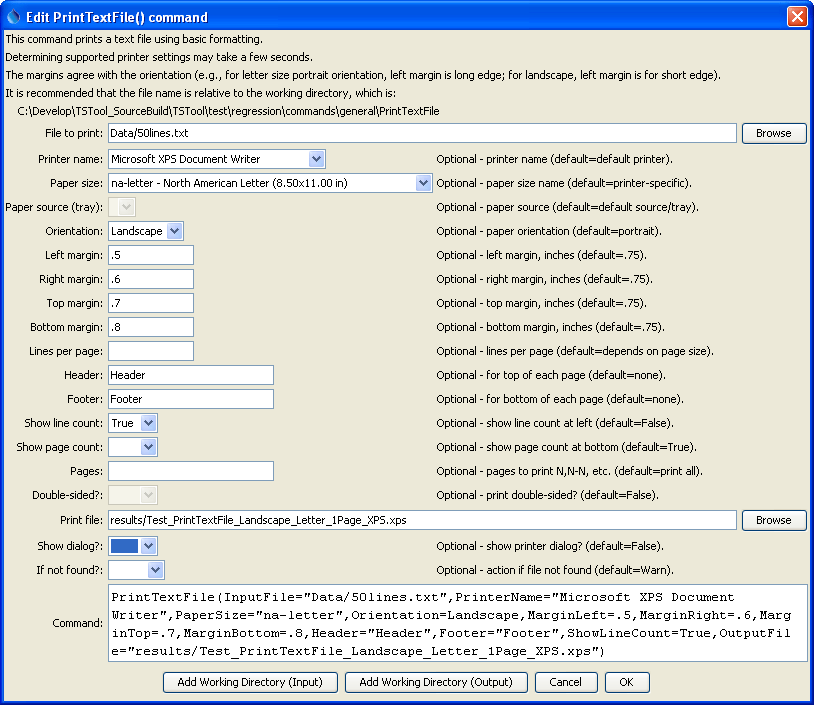Click the 'Optional - show page count at bottom' text

point(566,447)
